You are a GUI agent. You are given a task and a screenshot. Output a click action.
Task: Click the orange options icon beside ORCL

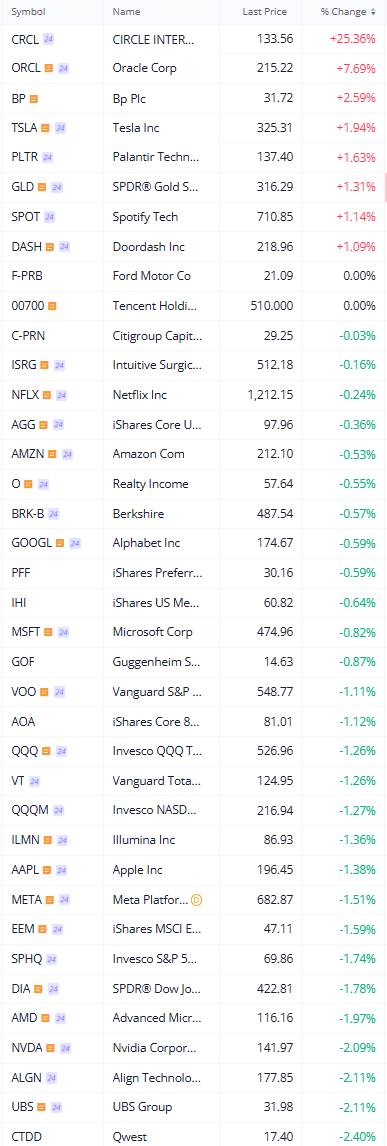(x=49, y=69)
